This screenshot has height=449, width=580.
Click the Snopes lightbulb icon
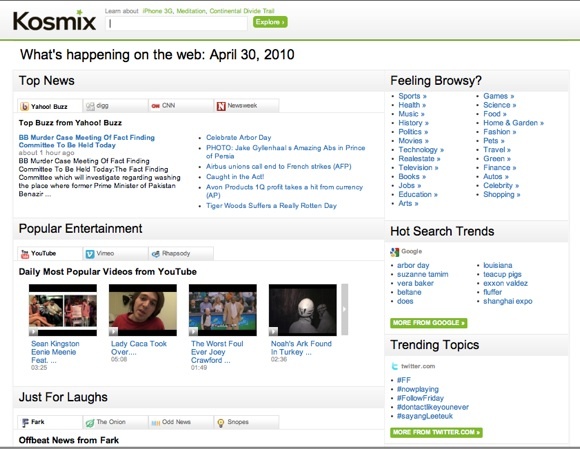221,423
